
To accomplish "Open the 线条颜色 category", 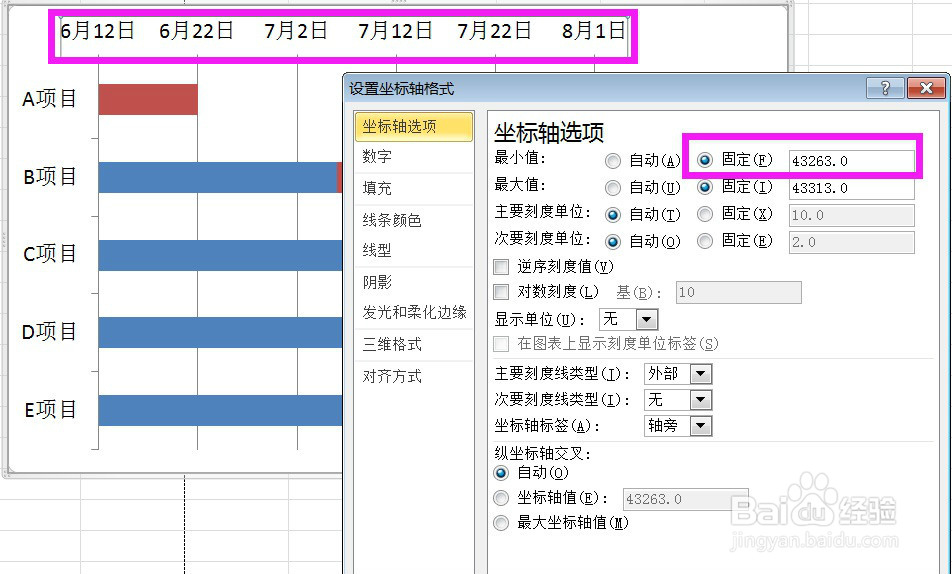I will click(413, 220).
